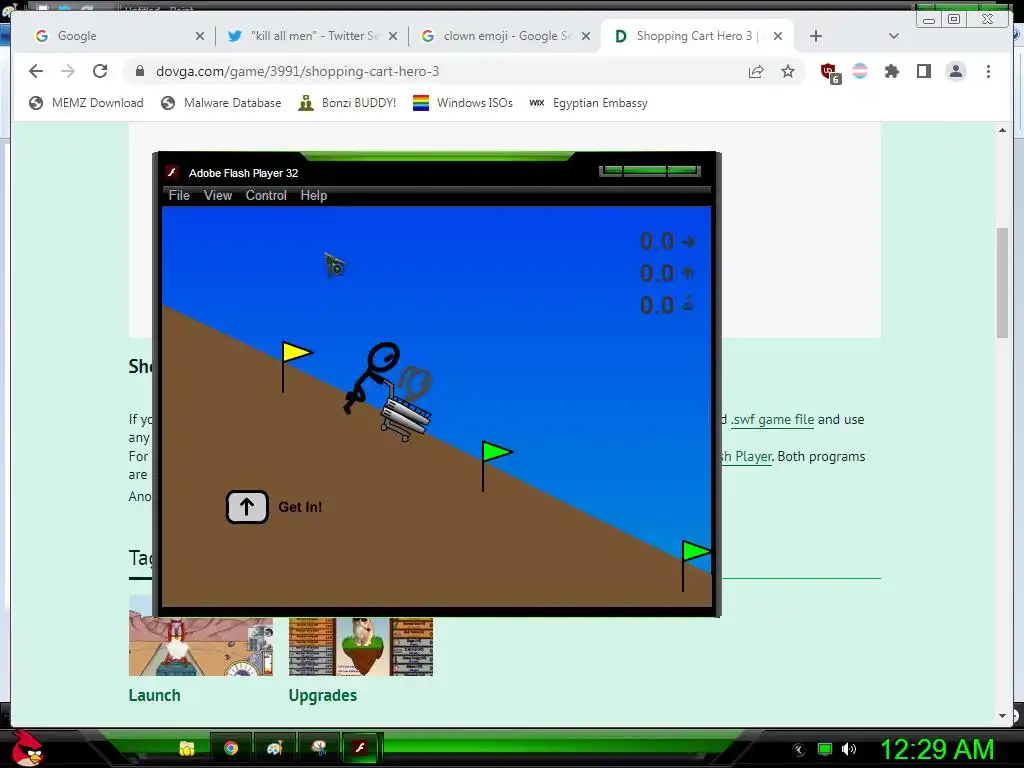The width and height of the screenshot is (1024, 768).
Task: Click the shopping cart in the game
Action: tap(406, 414)
